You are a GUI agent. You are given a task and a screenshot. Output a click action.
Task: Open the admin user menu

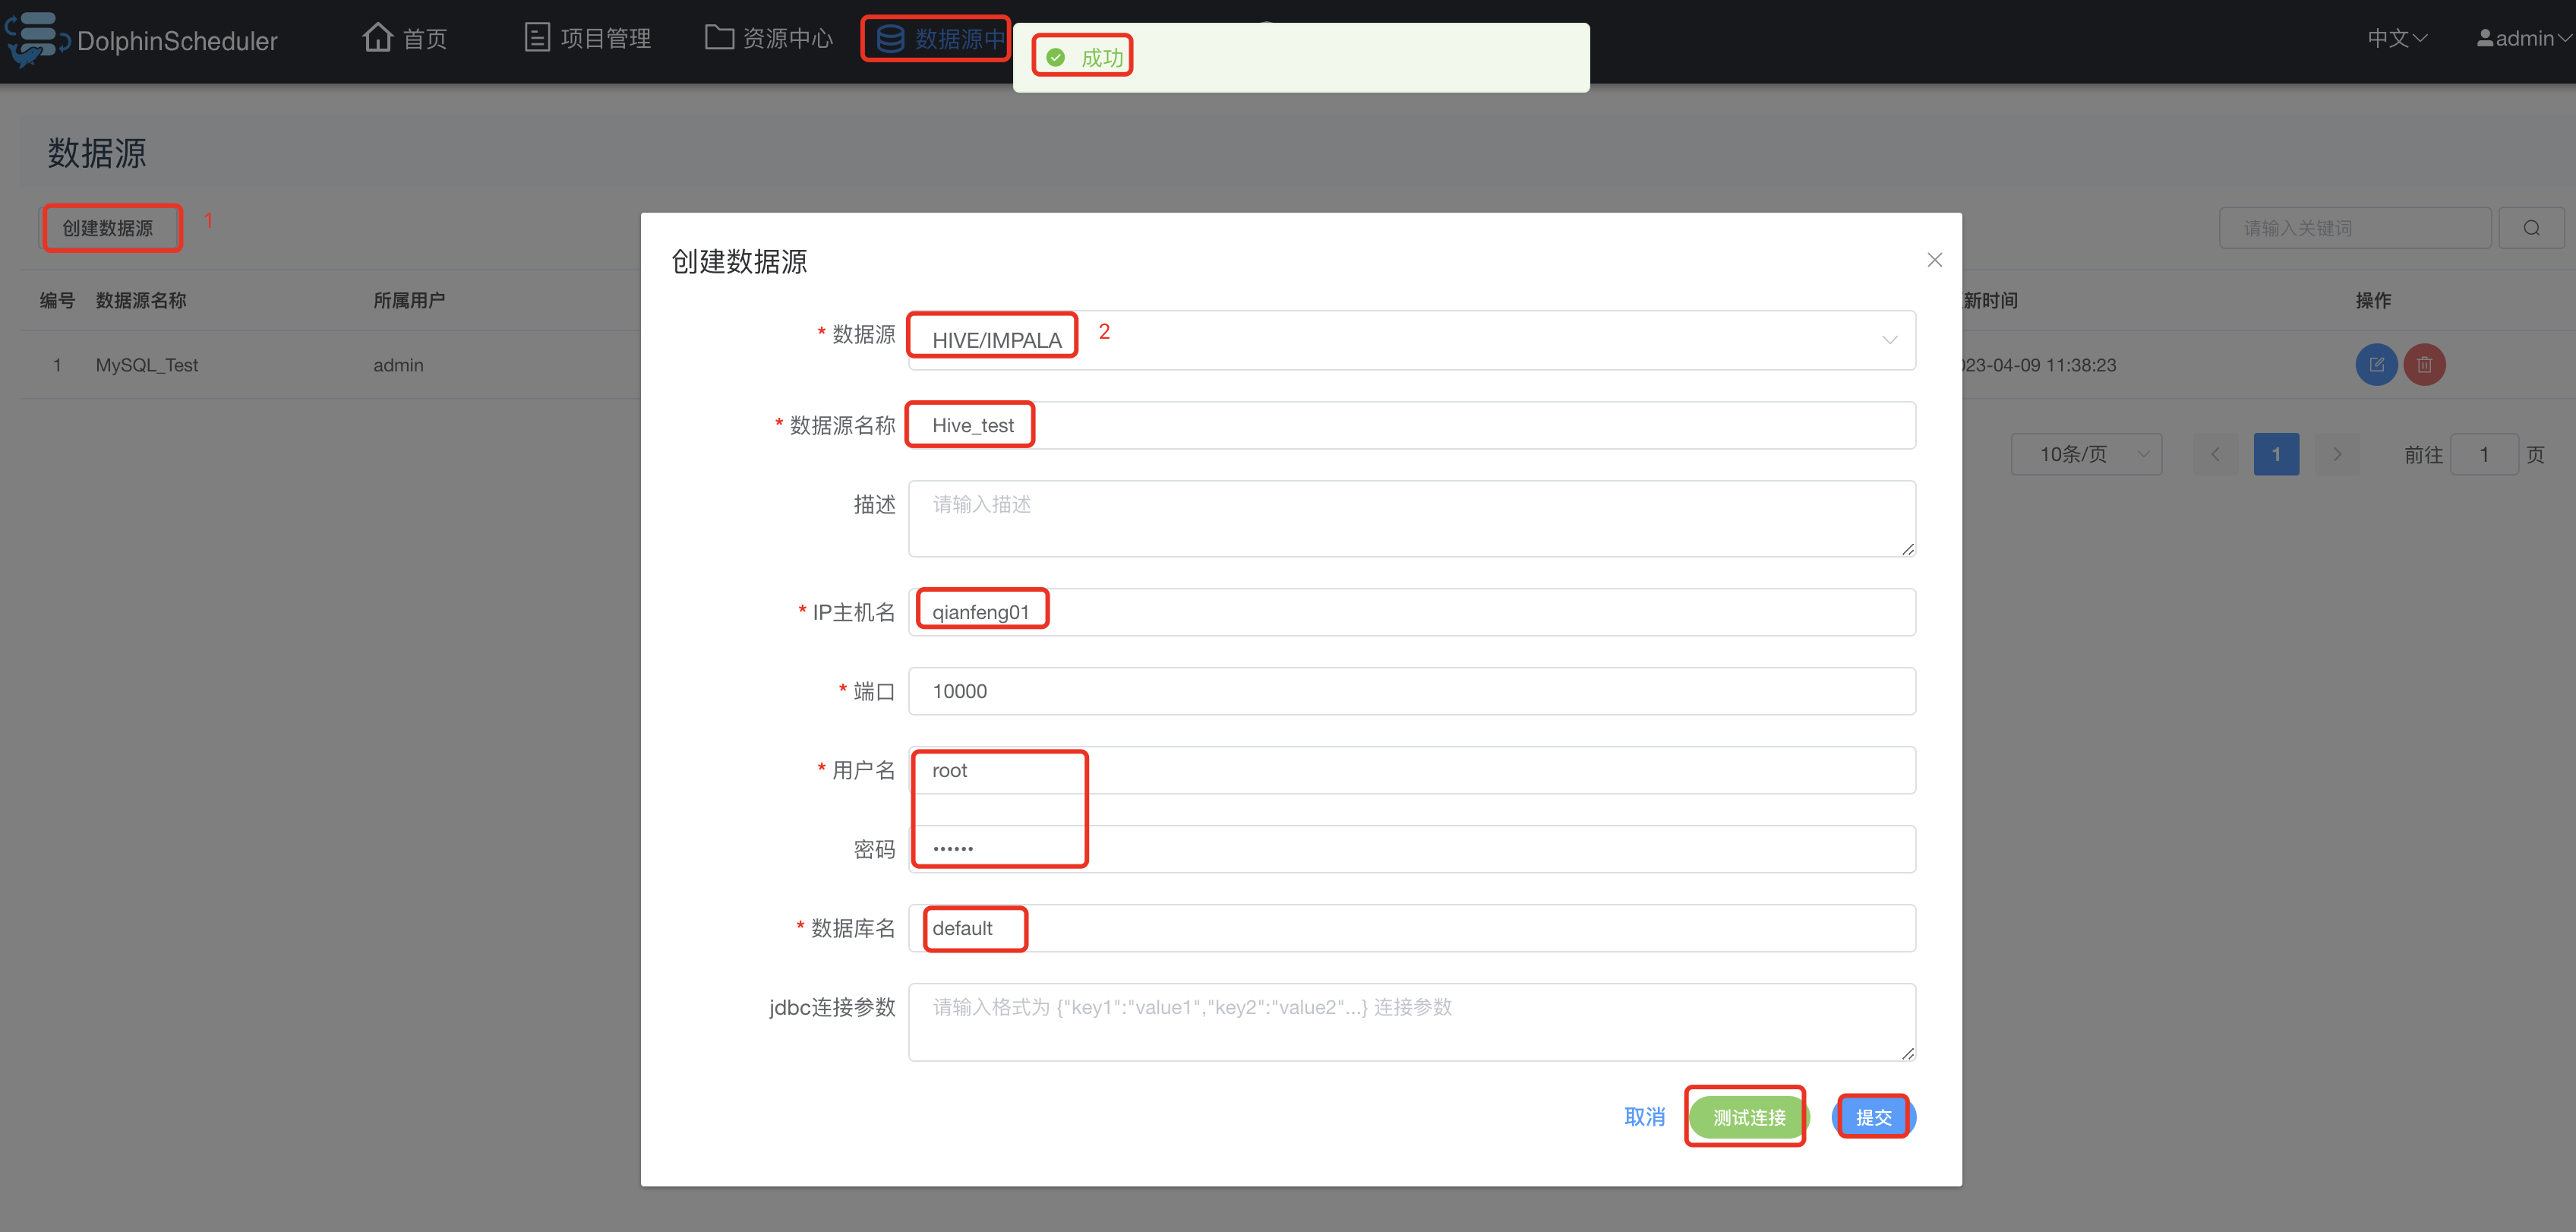(x=2522, y=38)
